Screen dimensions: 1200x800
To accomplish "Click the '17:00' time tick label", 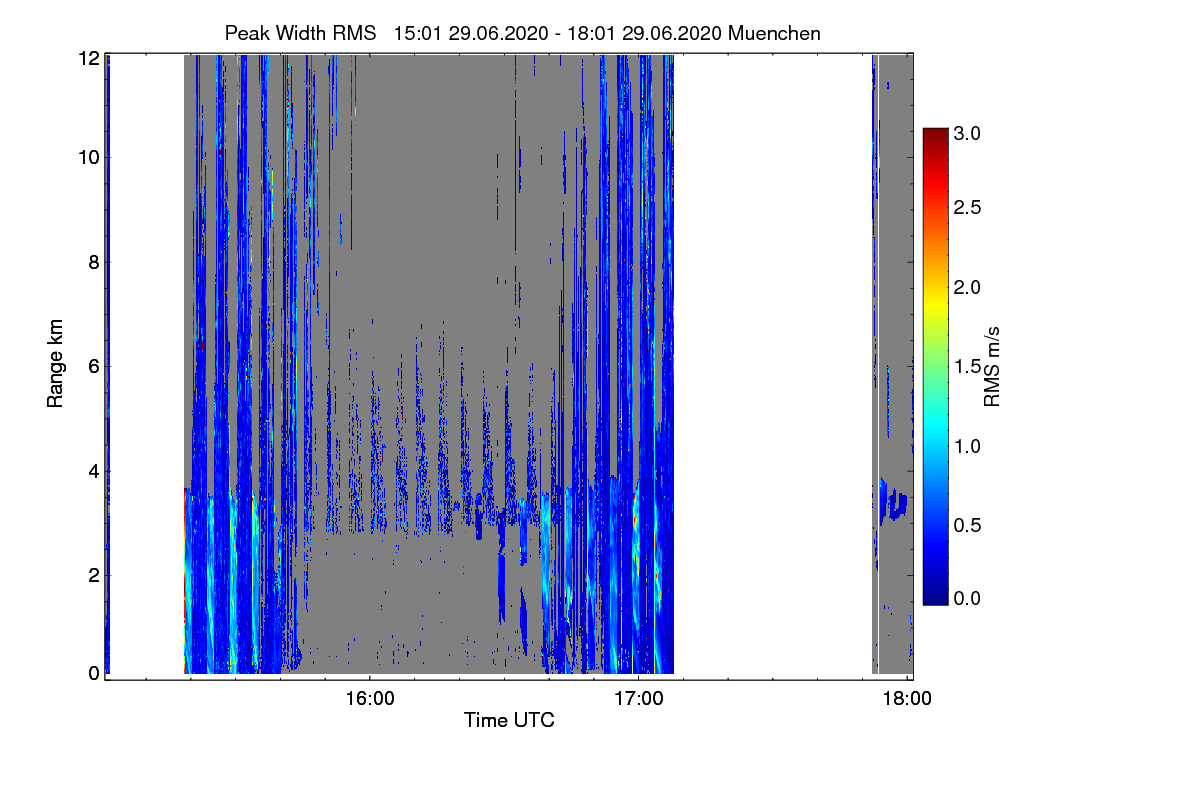I will tap(638, 697).
